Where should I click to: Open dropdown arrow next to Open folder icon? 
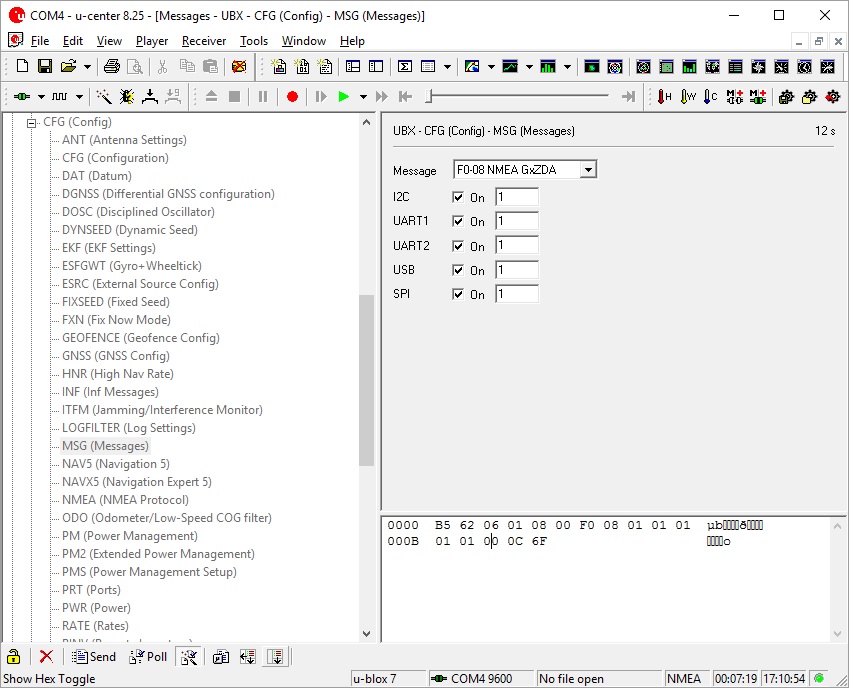click(87, 67)
